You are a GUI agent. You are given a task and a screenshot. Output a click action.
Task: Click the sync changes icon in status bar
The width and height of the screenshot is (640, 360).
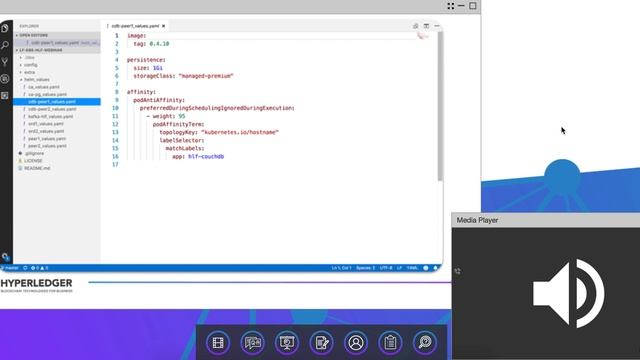click(x=25, y=268)
